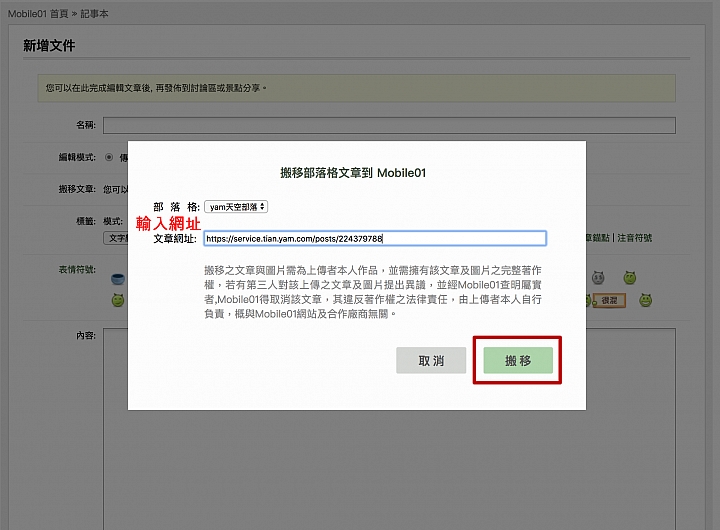Open the 部落格 yam天空部落 dropdown

click(x=236, y=207)
